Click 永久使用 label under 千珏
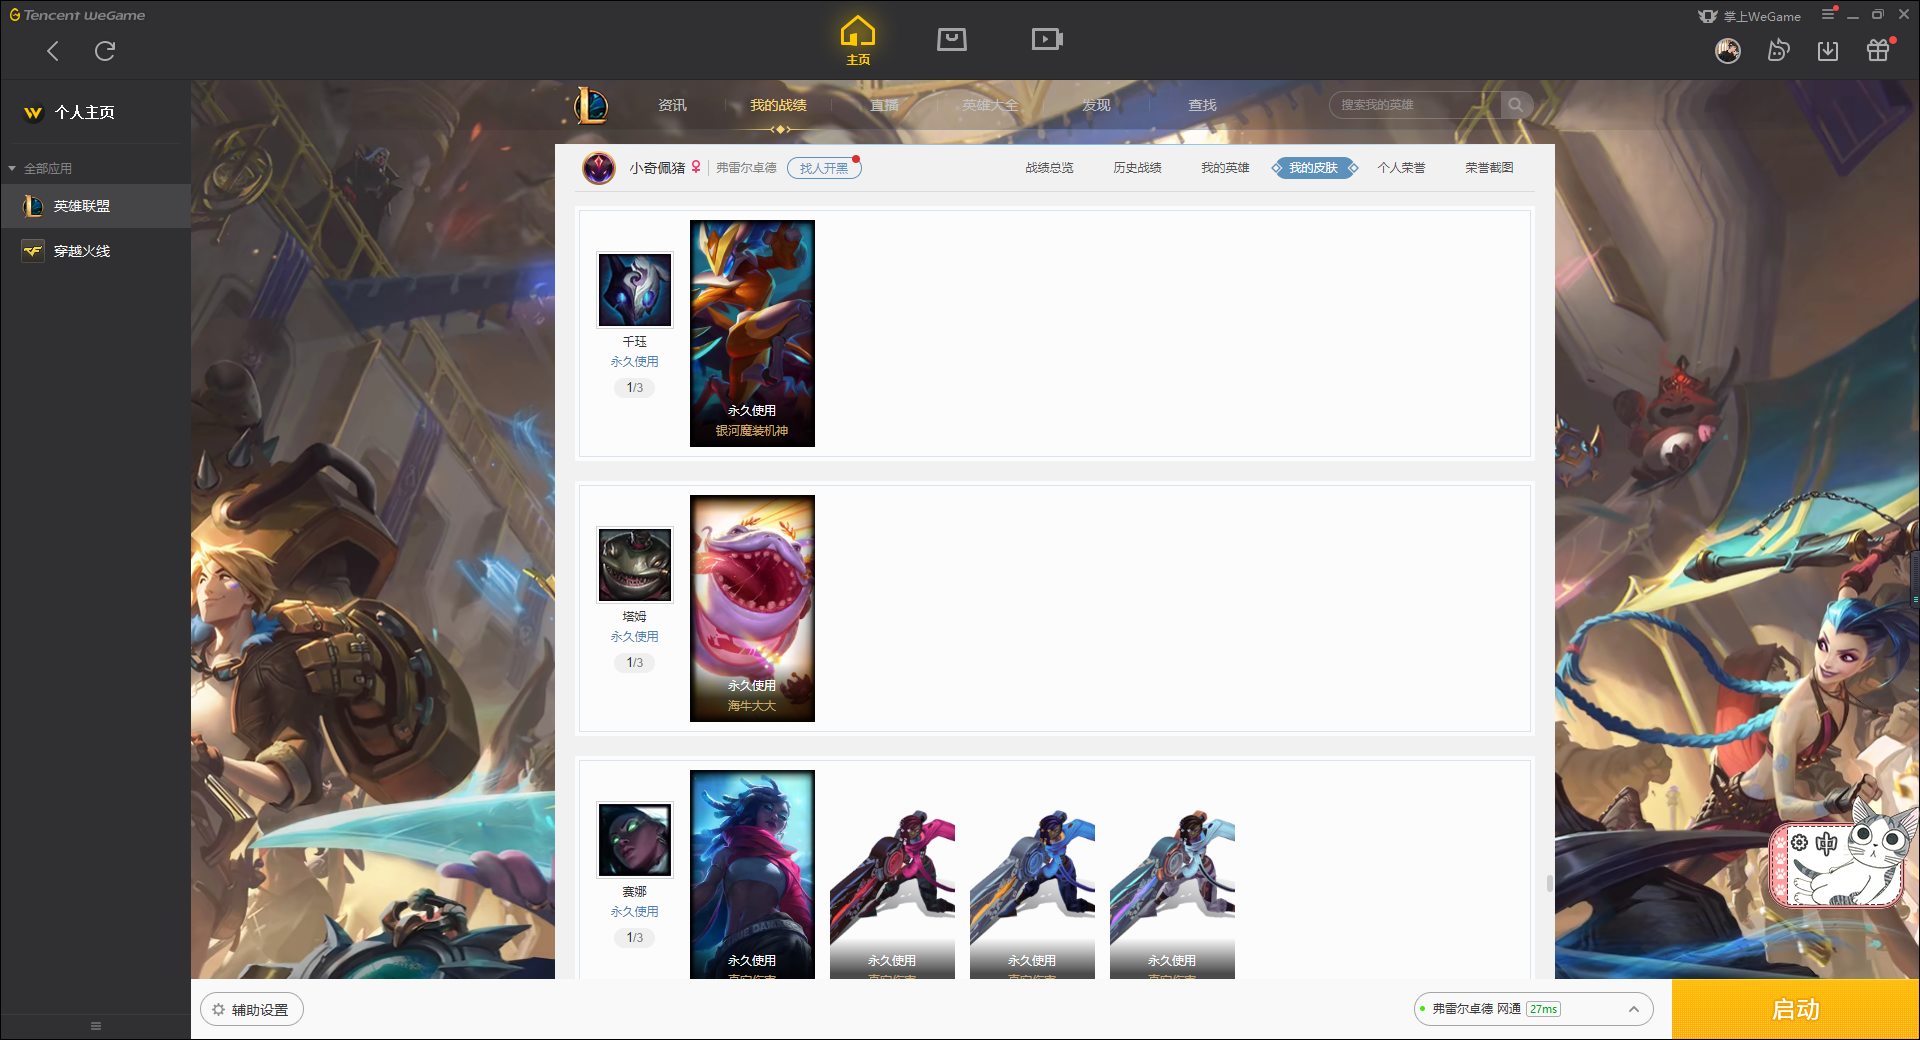 pos(635,362)
